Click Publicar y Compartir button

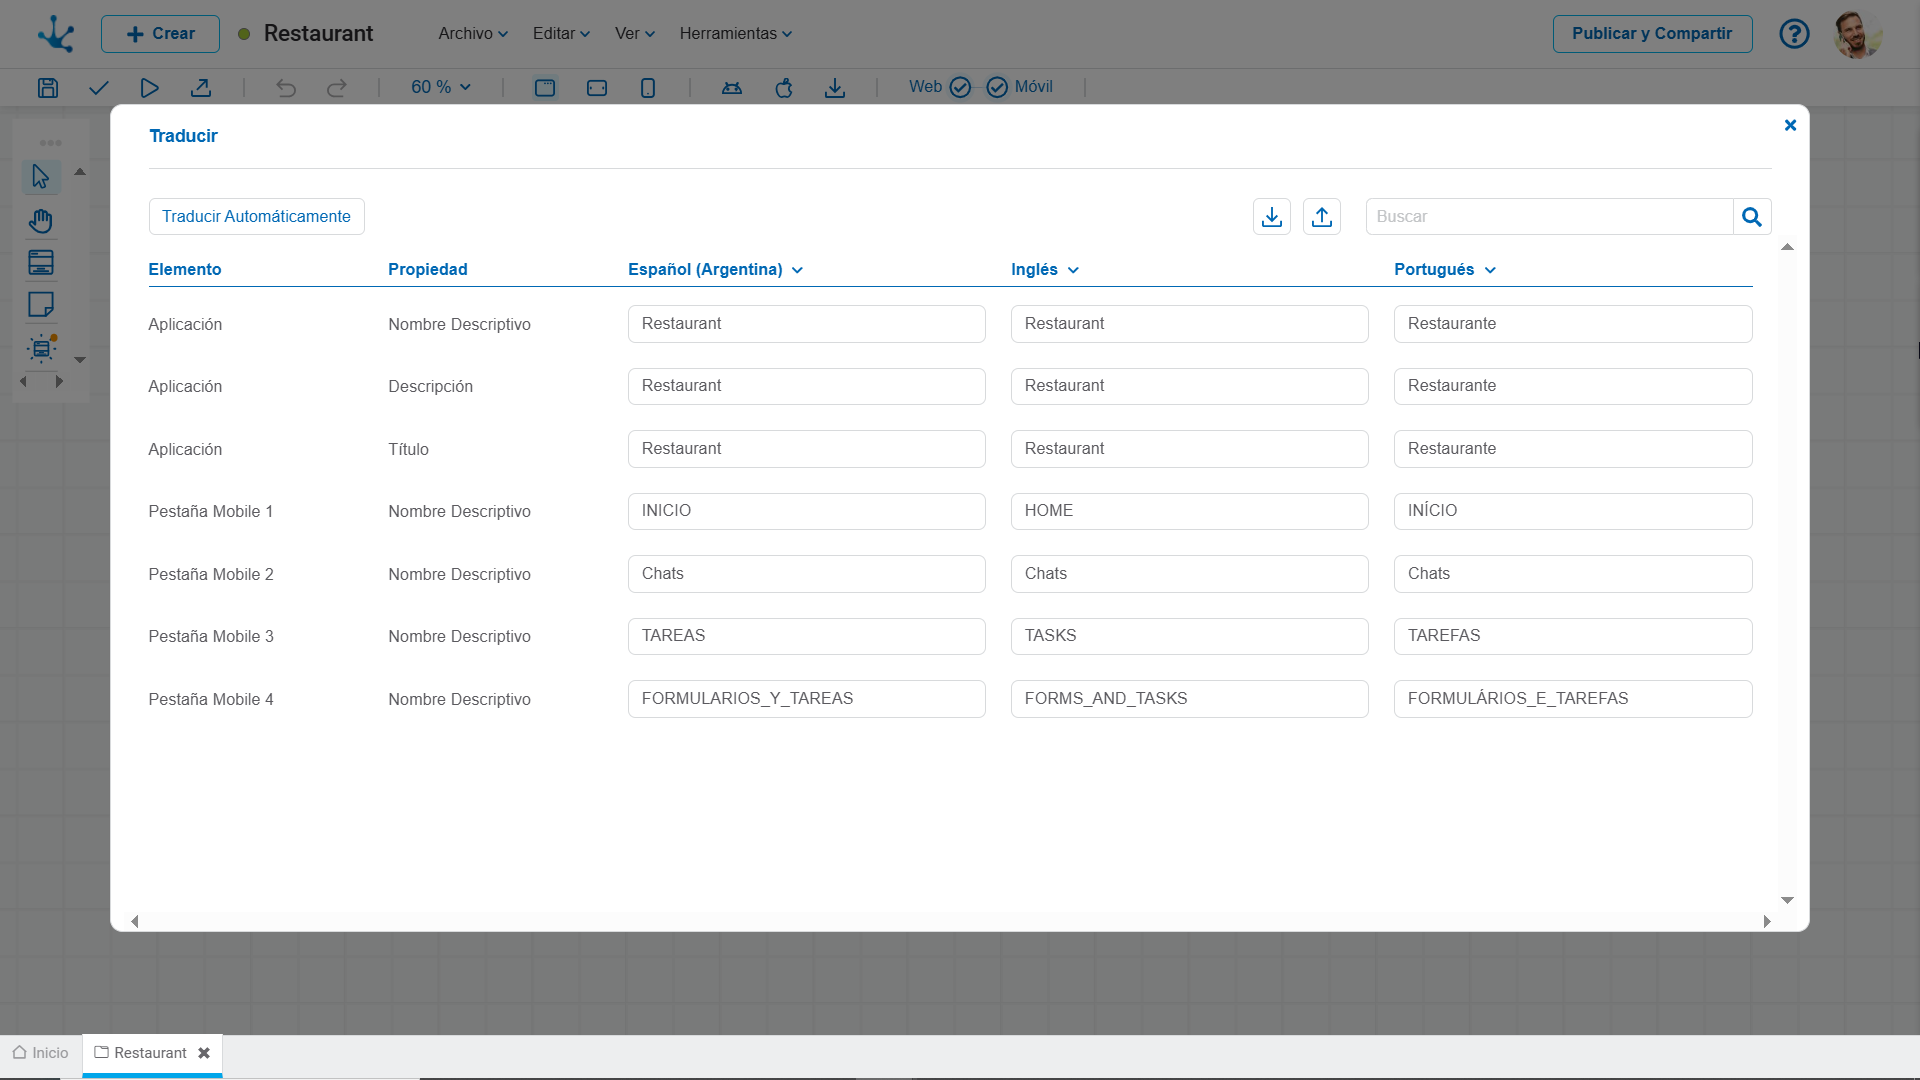(x=1651, y=33)
